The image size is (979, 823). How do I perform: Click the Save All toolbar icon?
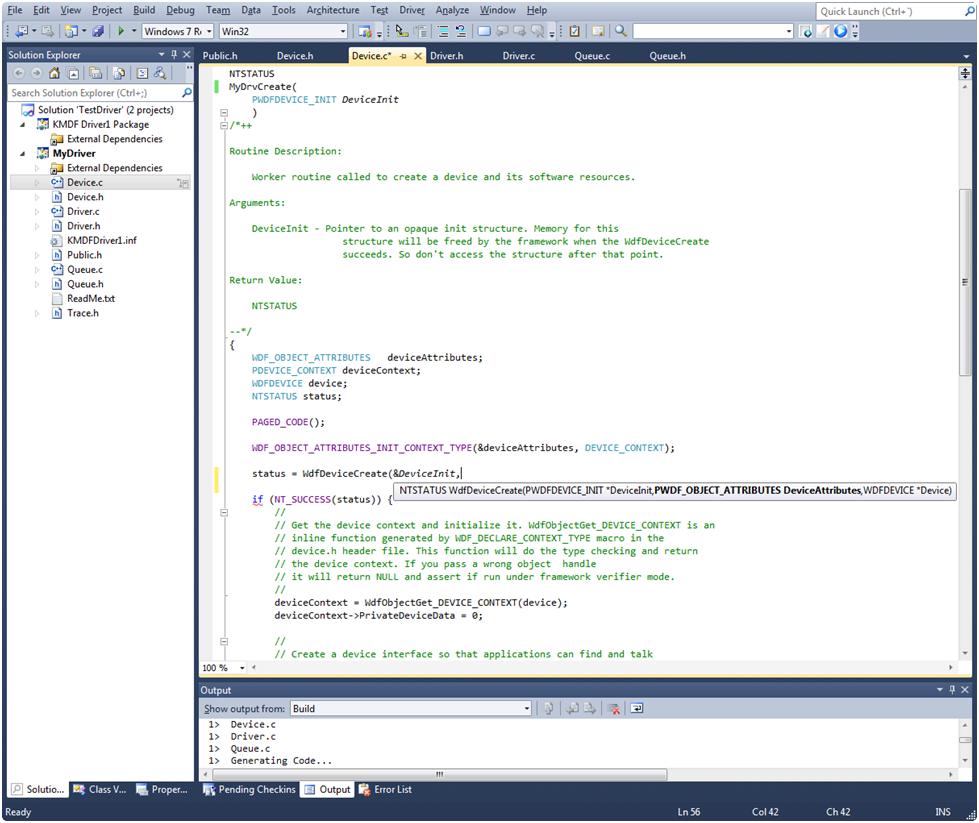tap(98, 32)
